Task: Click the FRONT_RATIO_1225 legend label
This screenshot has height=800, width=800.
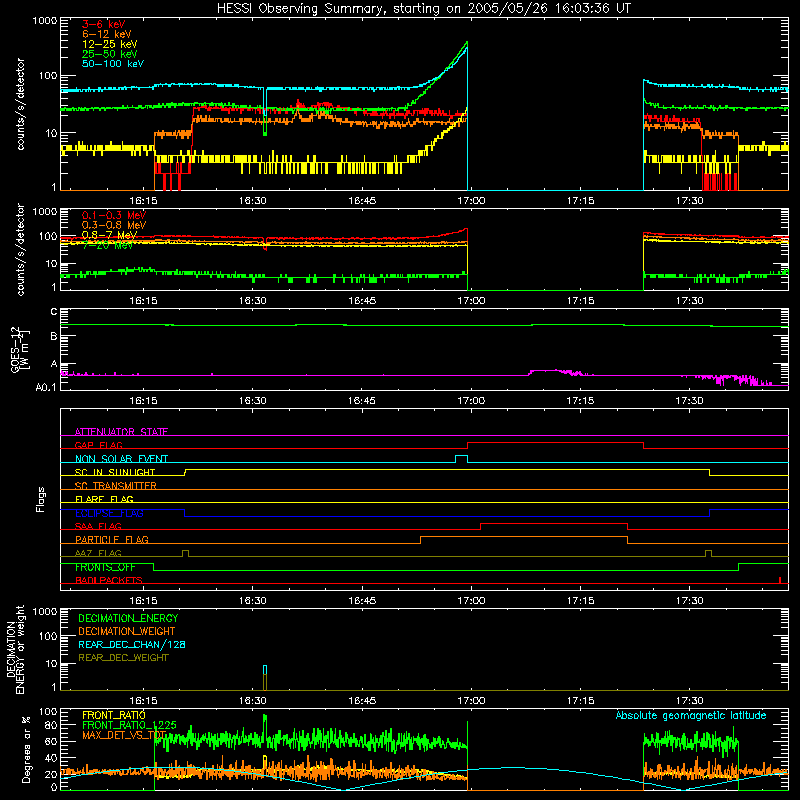Action: (x=129, y=725)
